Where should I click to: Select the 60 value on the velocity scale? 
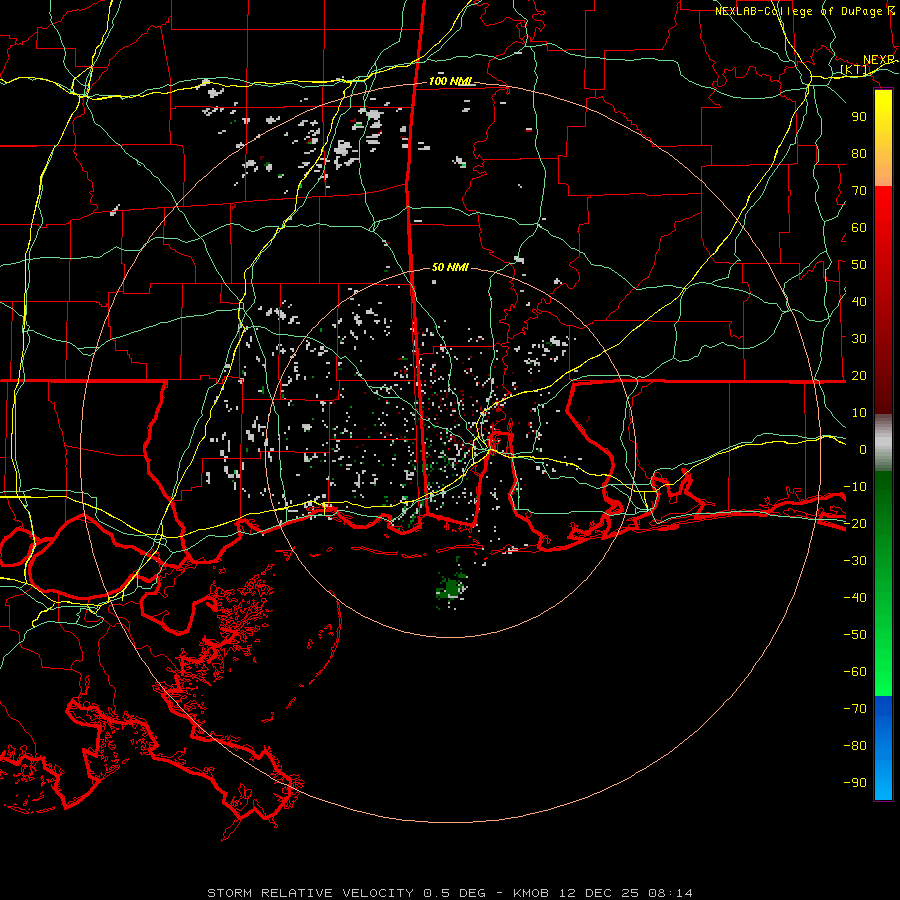click(859, 227)
